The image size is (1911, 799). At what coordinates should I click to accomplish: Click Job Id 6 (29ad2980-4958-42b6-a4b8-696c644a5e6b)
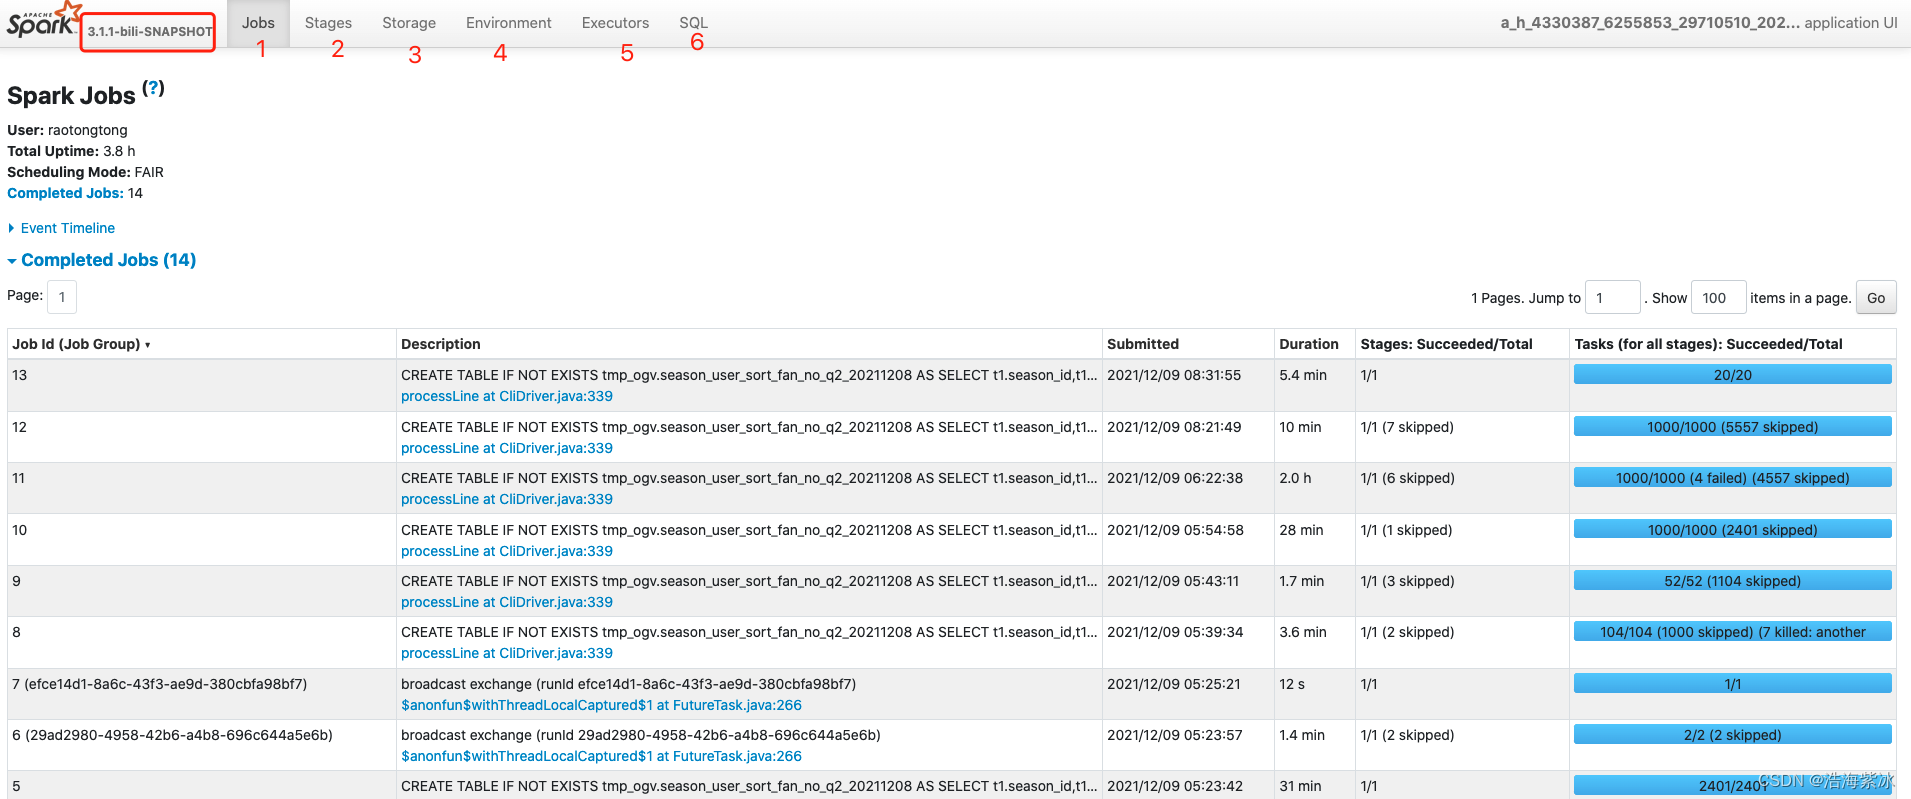pyautogui.click(x=172, y=735)
